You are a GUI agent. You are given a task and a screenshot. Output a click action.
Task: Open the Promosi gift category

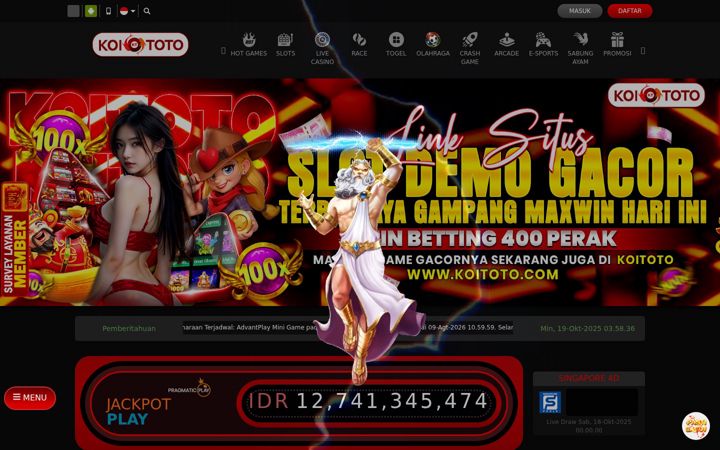(x=617, y=45)
